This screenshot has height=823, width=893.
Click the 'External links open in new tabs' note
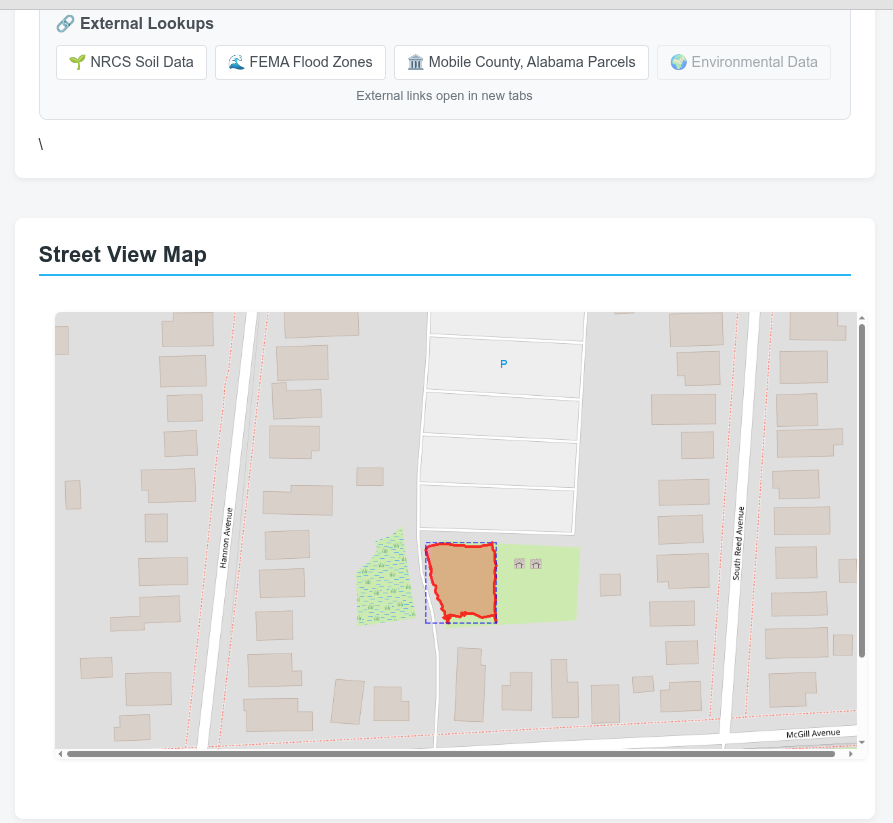pos(444,96)
